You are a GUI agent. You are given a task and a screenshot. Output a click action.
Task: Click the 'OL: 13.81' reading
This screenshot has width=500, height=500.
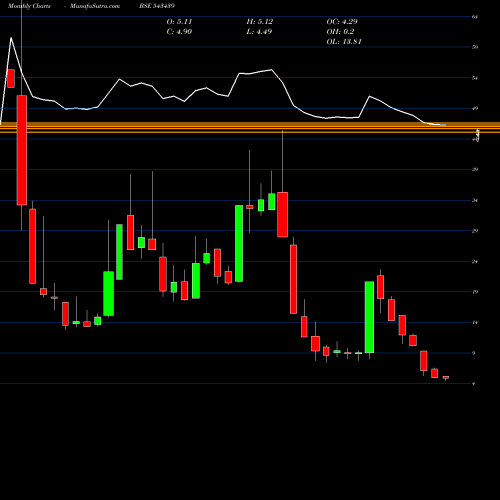coord(344,42)
